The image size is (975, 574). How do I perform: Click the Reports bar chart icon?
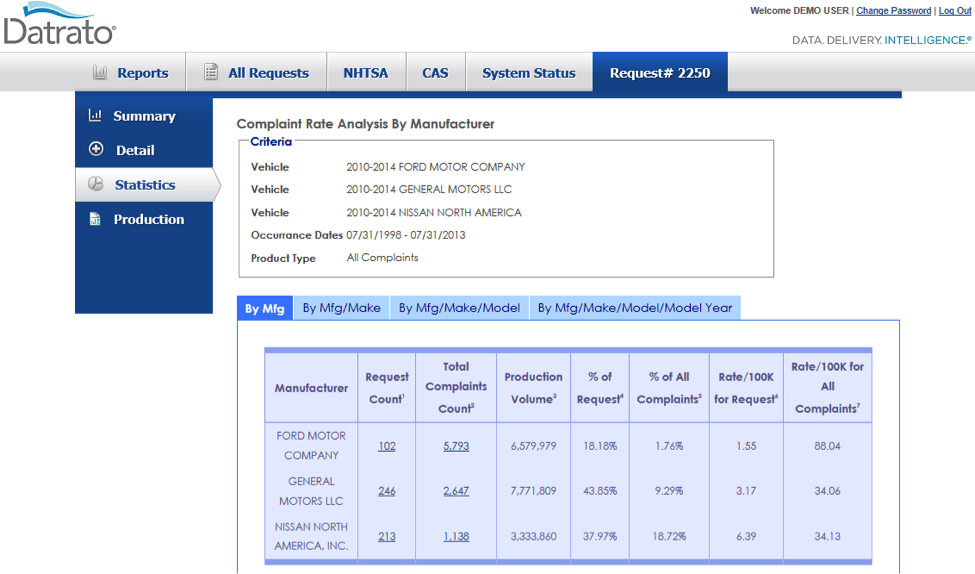pyautogui.click(x=99, y=72)
